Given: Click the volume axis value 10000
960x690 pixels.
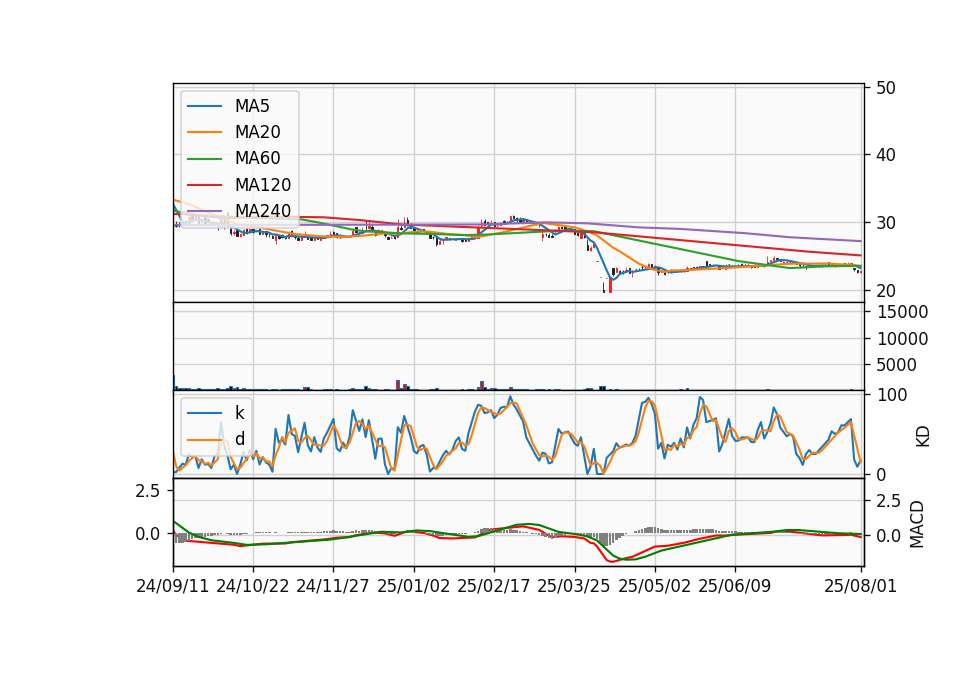Looking at the screenshot, I should 902,339.
